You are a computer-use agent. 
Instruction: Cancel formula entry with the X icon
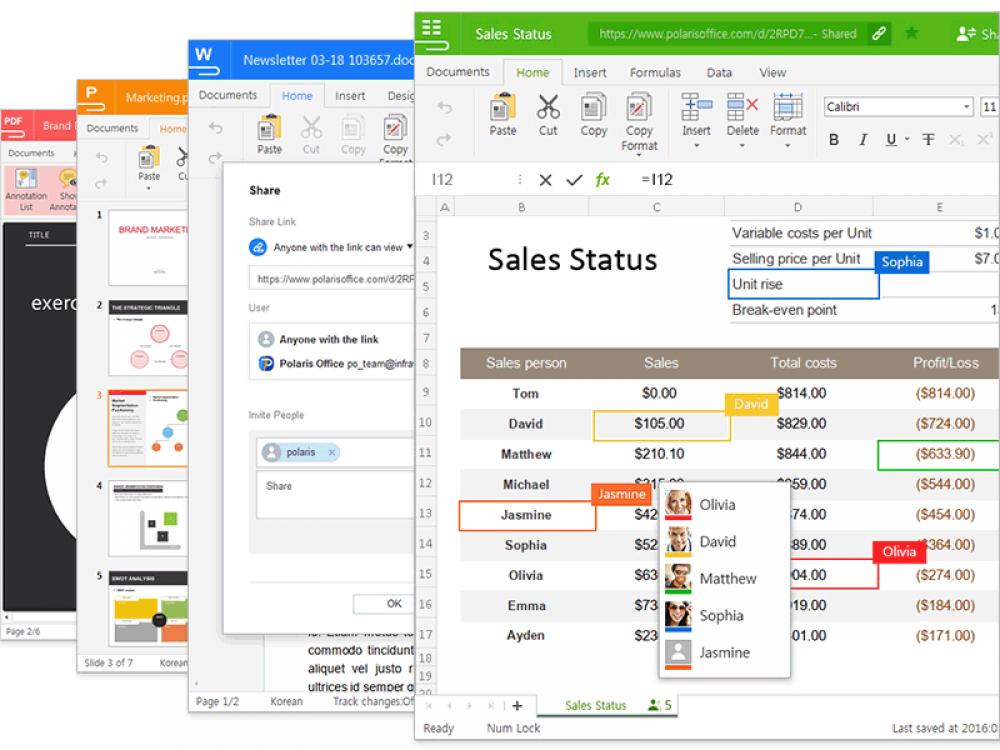[545, 179]
